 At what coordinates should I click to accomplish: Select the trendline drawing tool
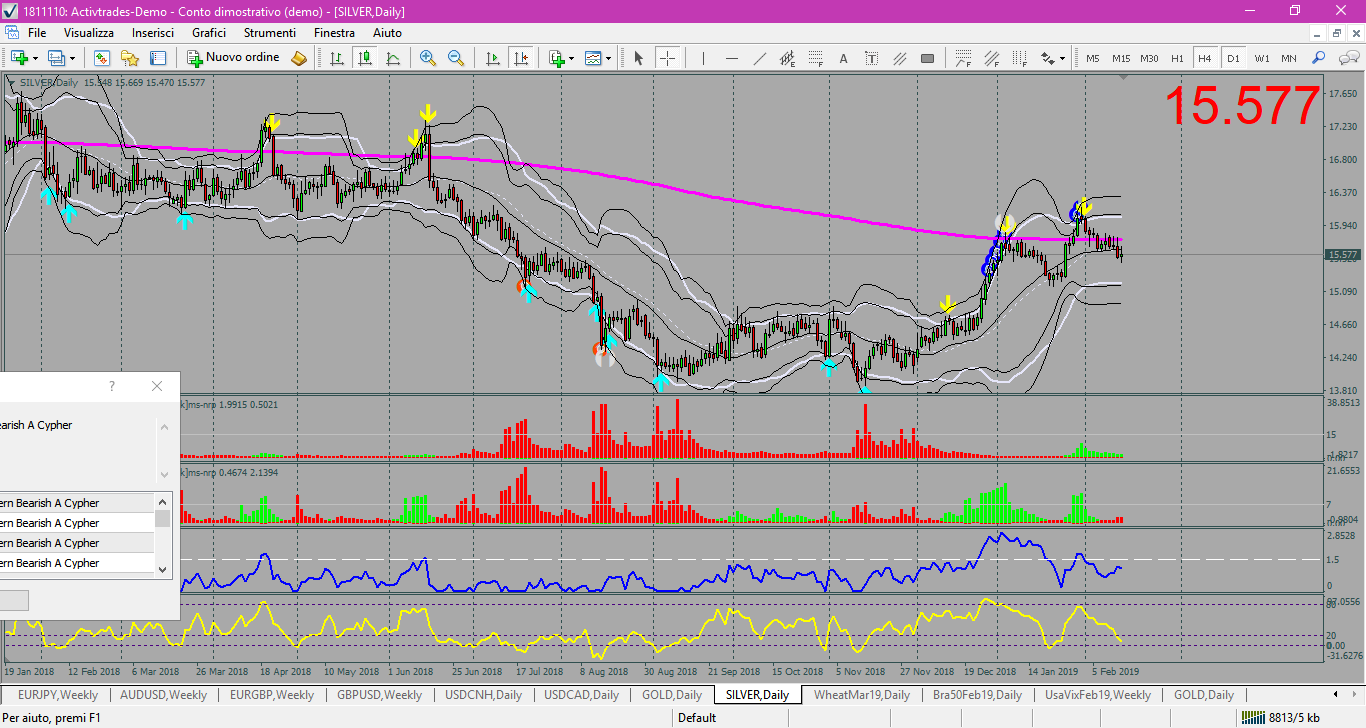pos(759,58)
